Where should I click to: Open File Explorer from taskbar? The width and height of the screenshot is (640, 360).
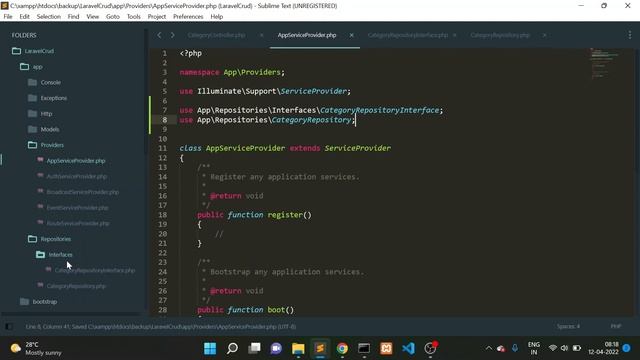pos(298,349)
